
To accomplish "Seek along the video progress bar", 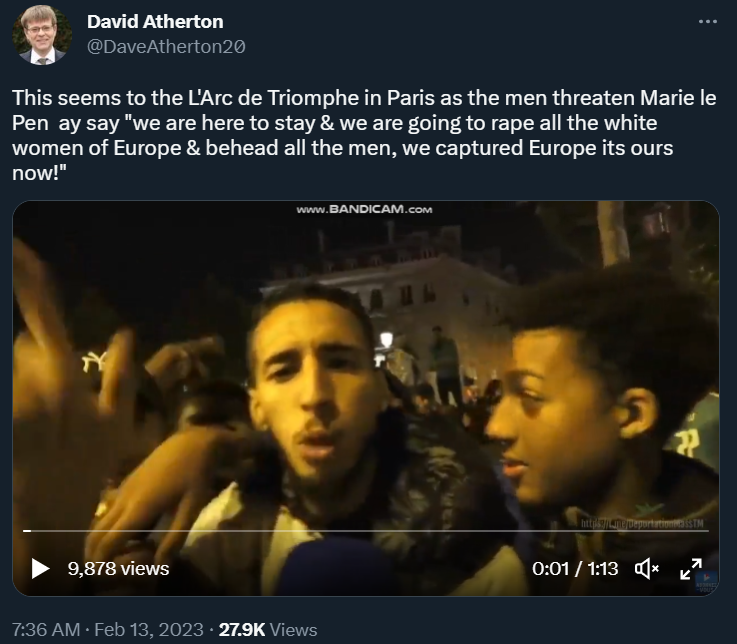I will click(366, 531).
